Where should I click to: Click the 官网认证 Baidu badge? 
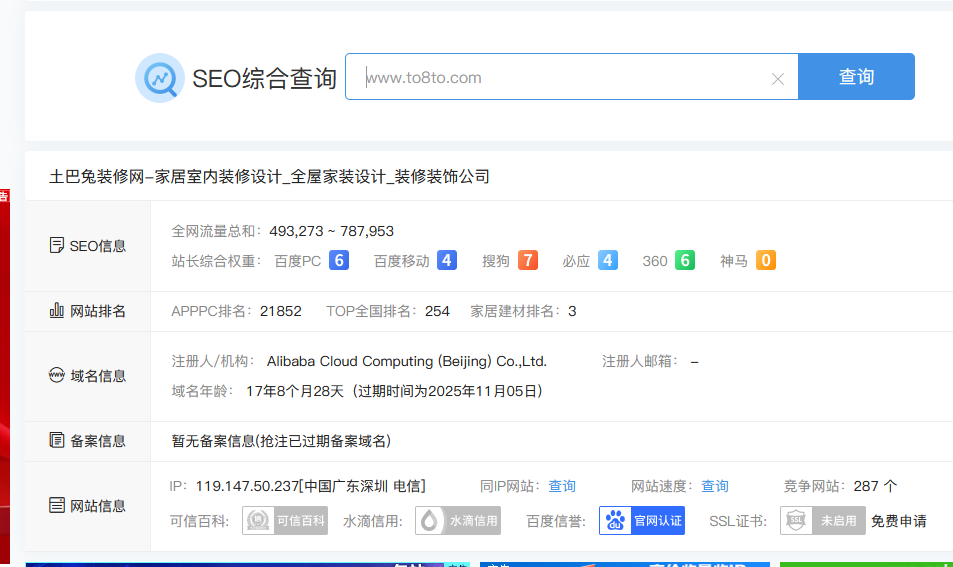[642, 521]
